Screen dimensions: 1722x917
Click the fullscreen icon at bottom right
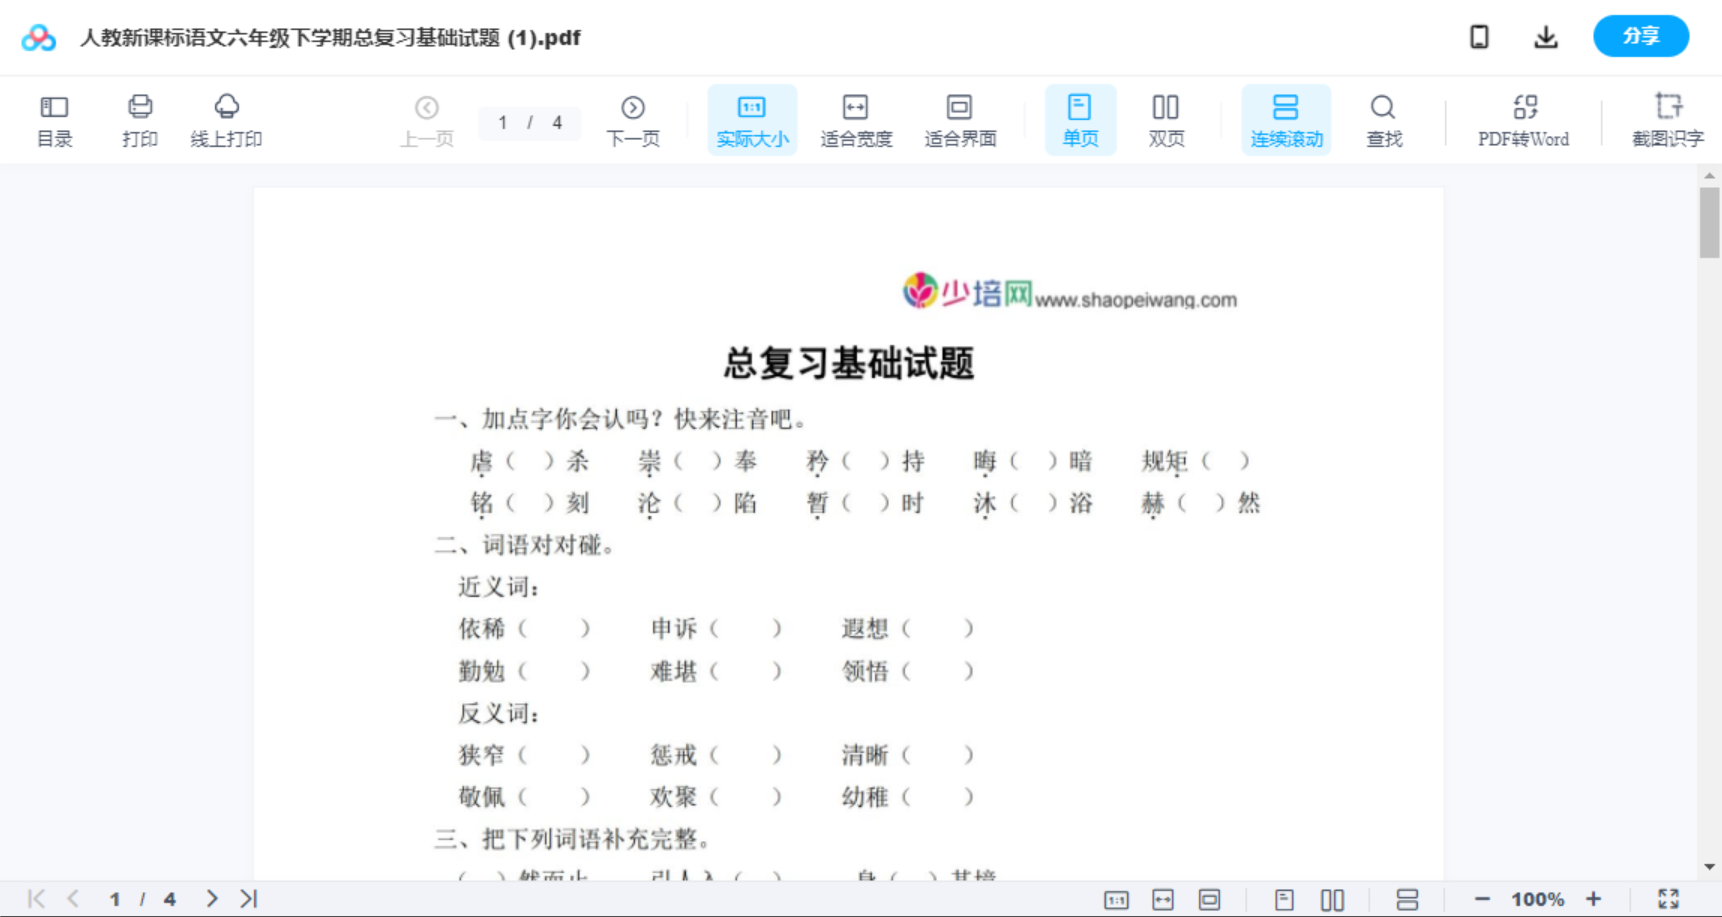(1668, 898)
